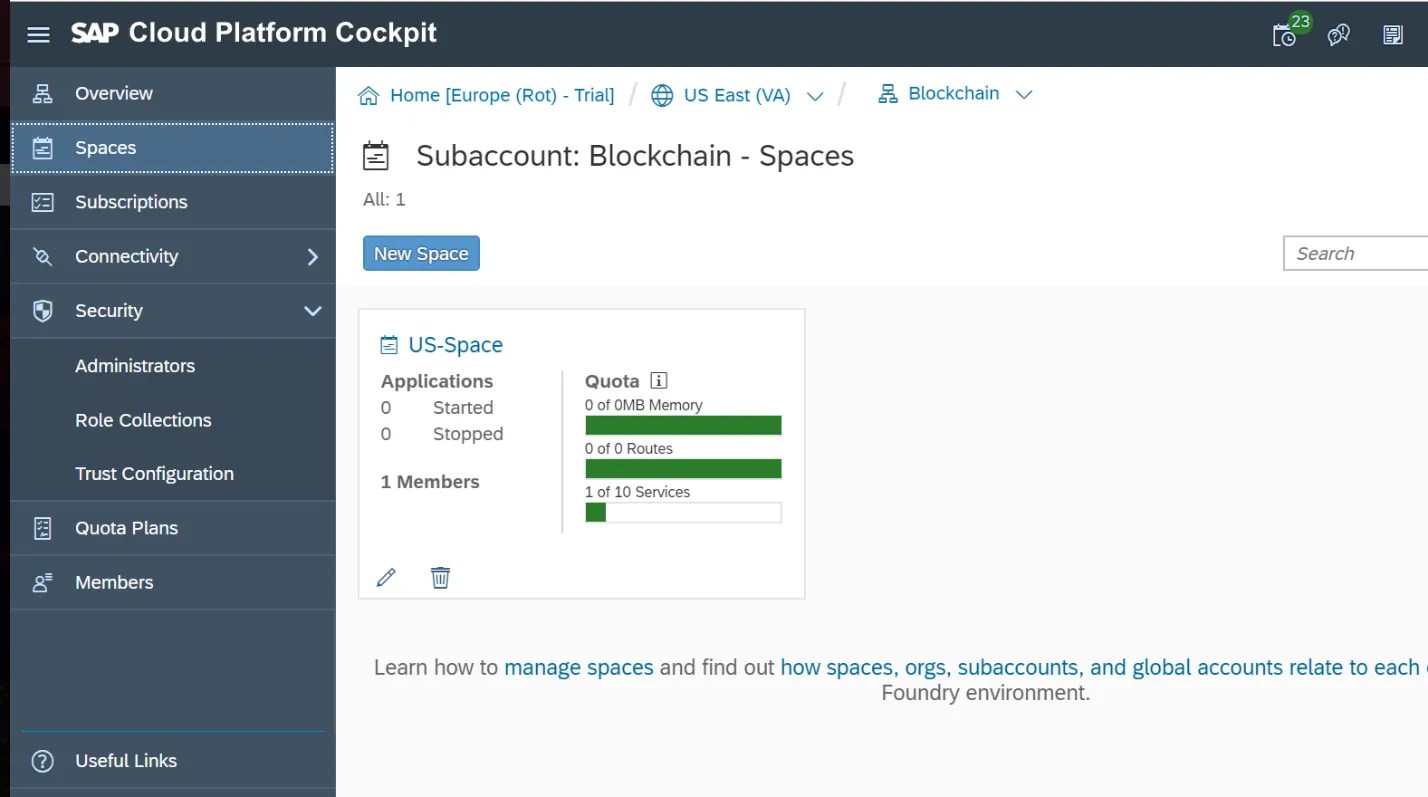Screen dimensions: 1428x797
Task: Click the notifications bell showing 23 alerts
Action: click(1285, 34)
